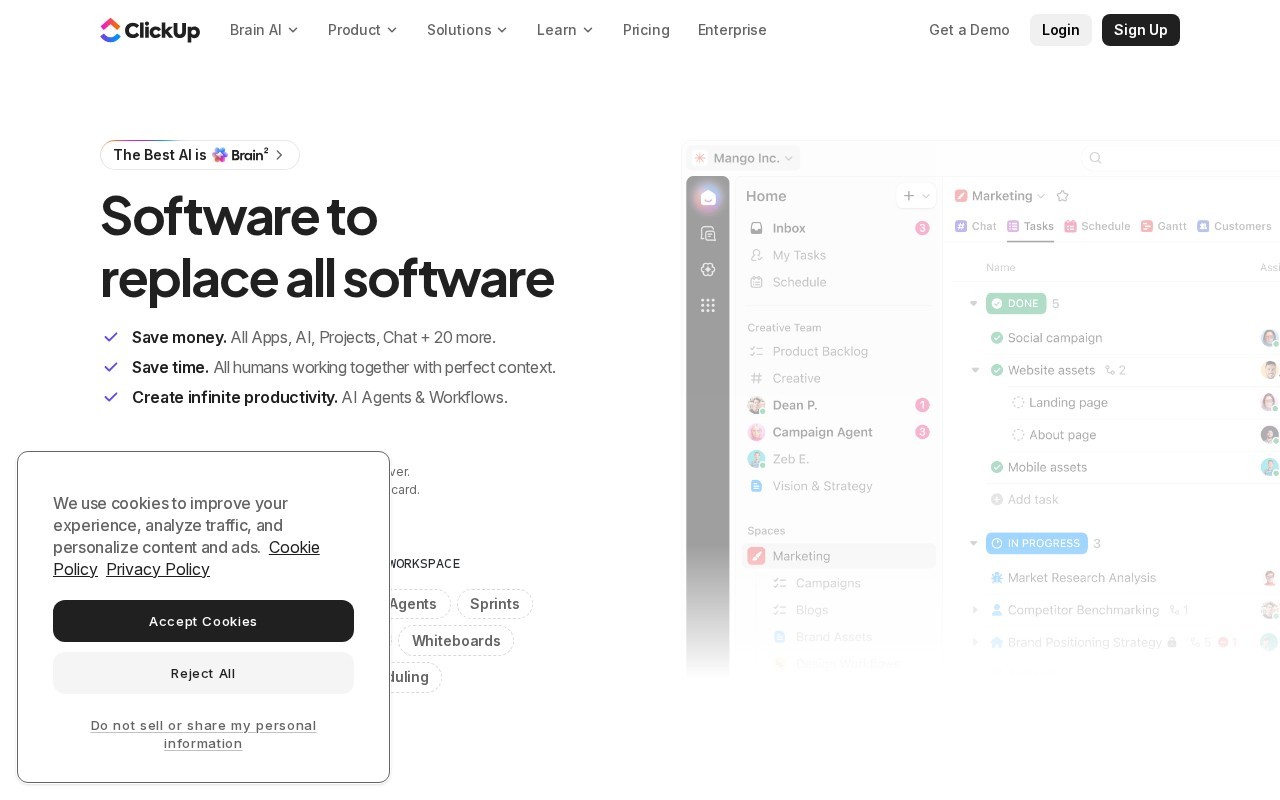Expand the Competitor Benchmarking subtasks
Image resolution: width=1280 pixels, height=800 pixels.
[975, 610]
